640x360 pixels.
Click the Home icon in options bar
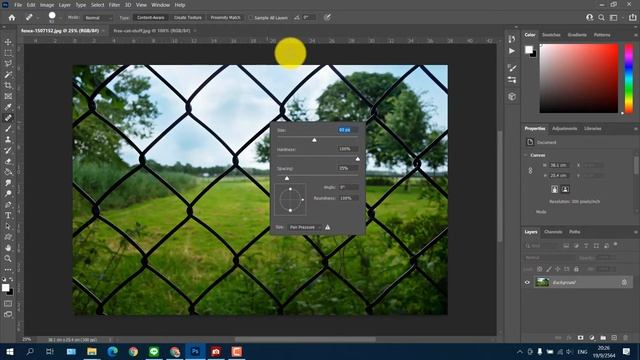point(12,18)
